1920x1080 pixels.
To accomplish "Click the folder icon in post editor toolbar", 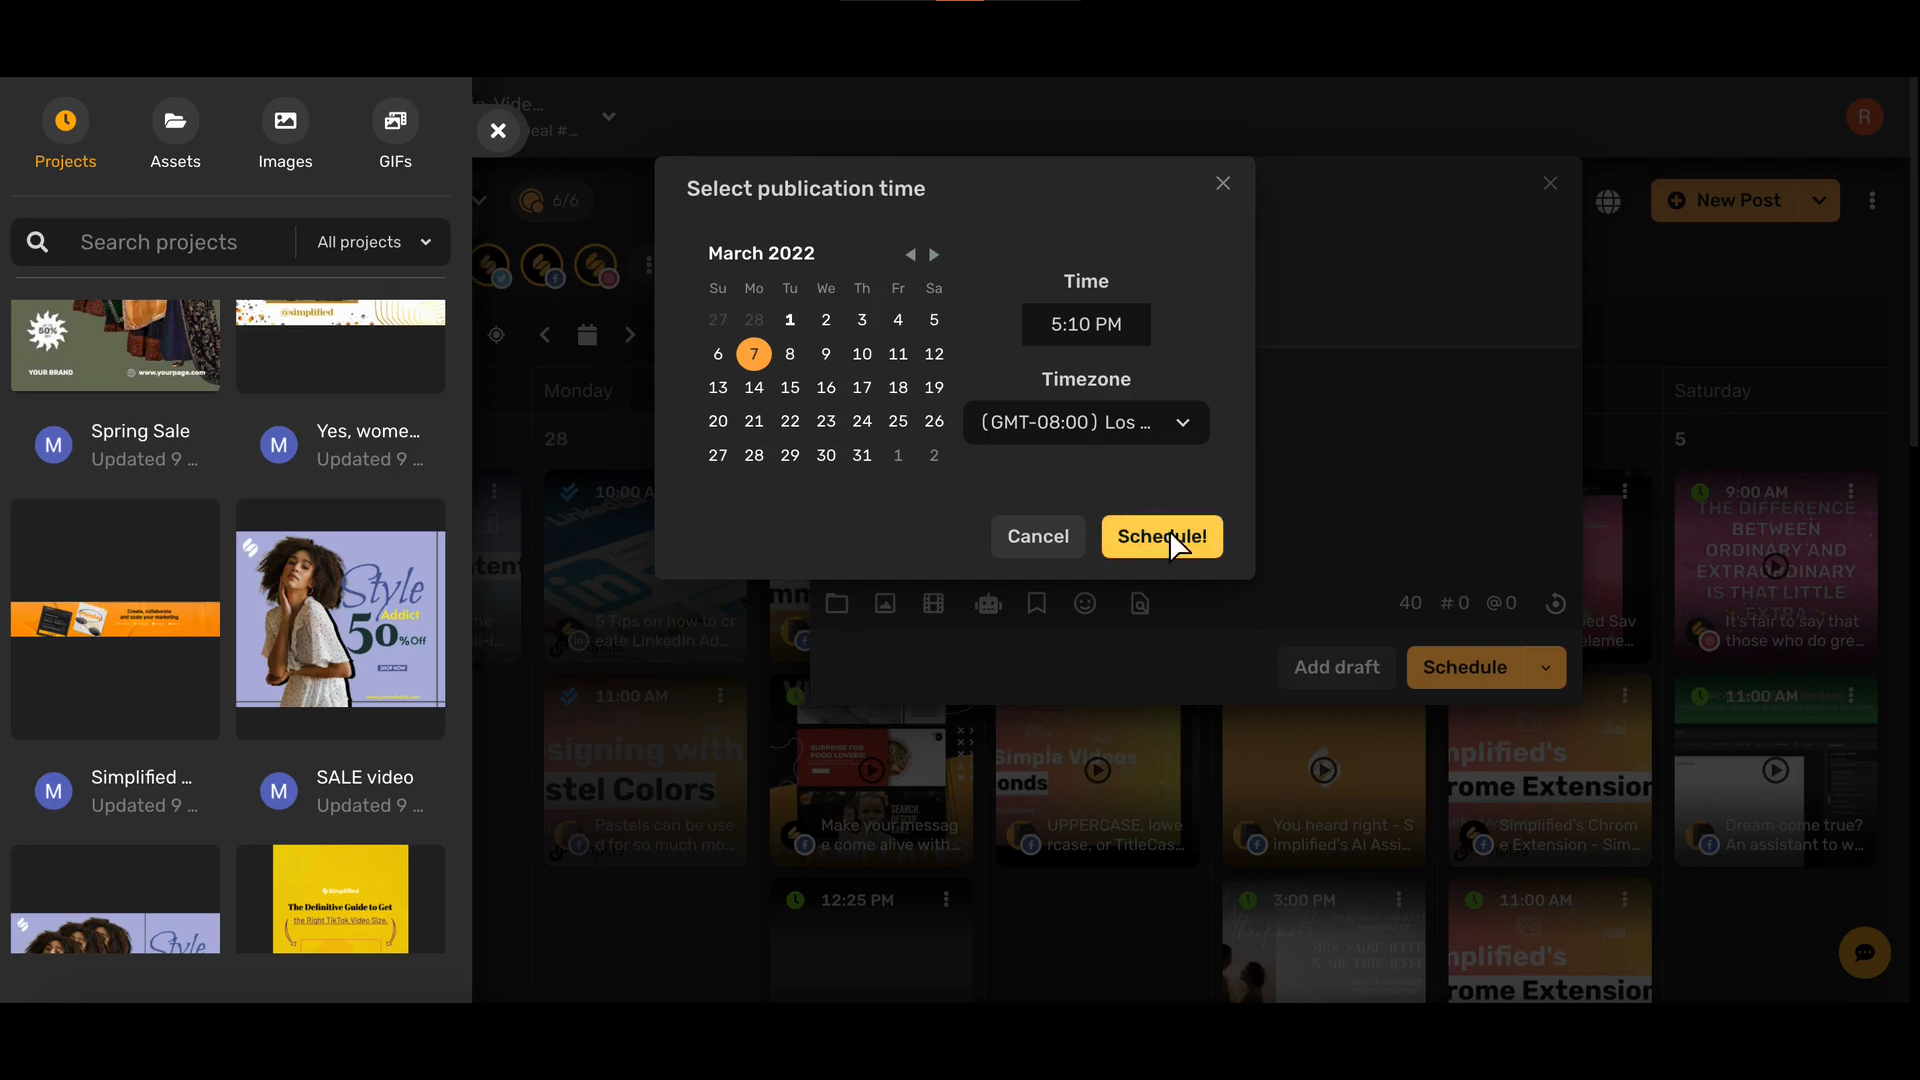I will (x=837, y=603).
